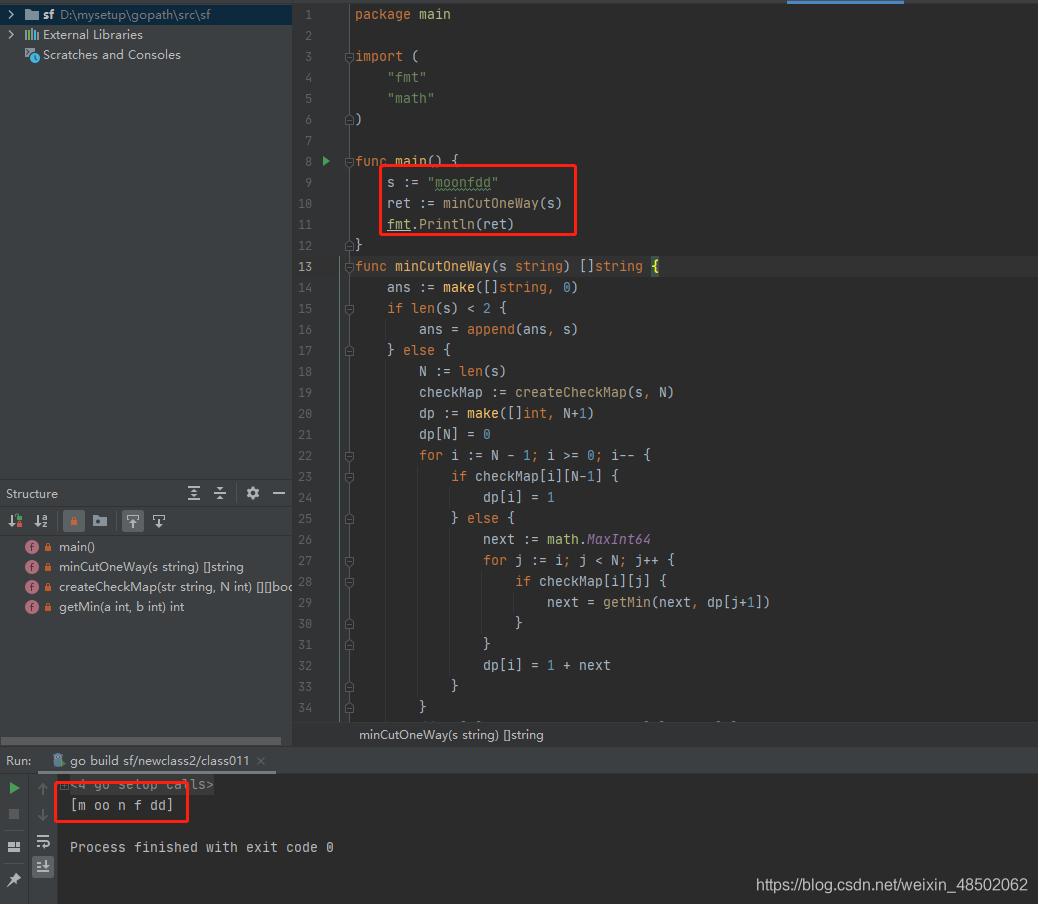The image size is (1038, 904).
Task: Expand the sf project folder
Action: (11, 14)
